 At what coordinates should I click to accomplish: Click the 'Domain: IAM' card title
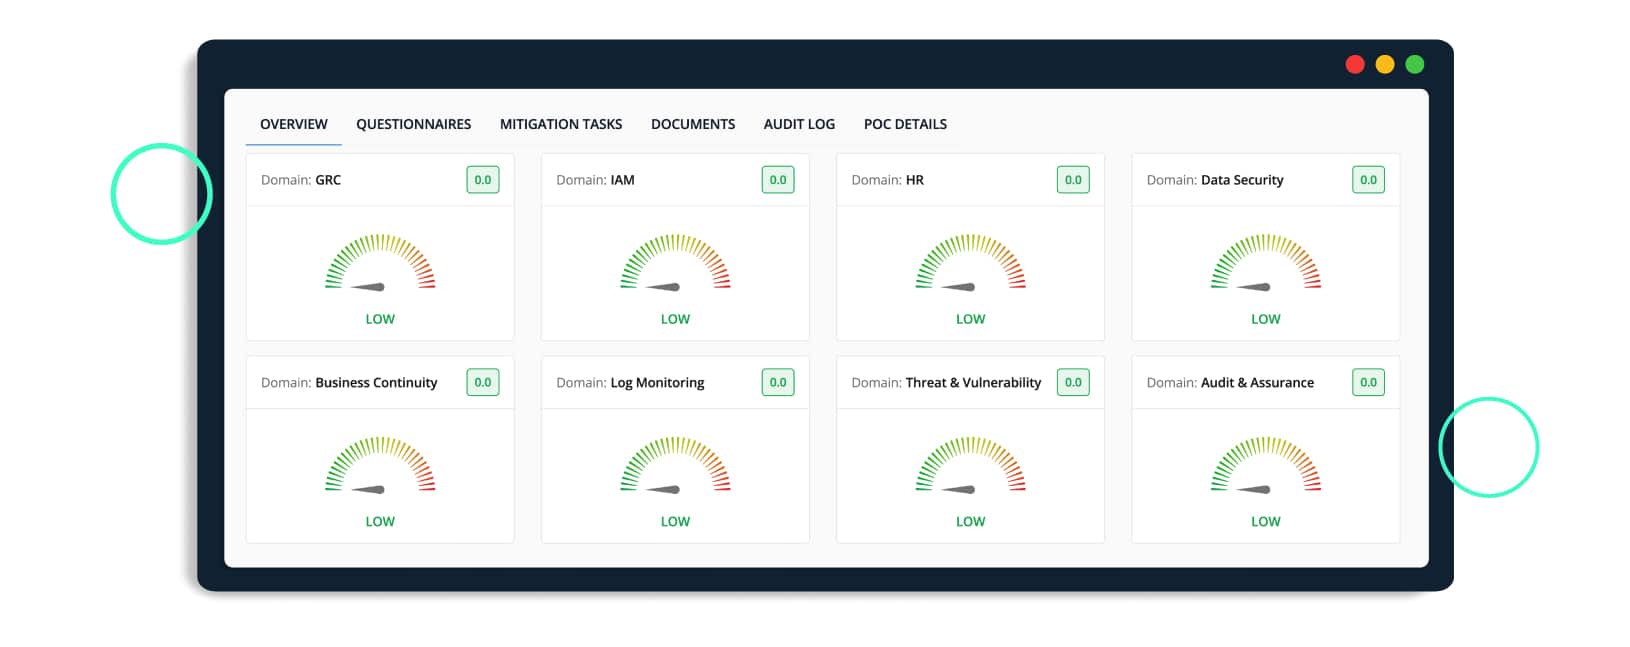pos(595,180)
